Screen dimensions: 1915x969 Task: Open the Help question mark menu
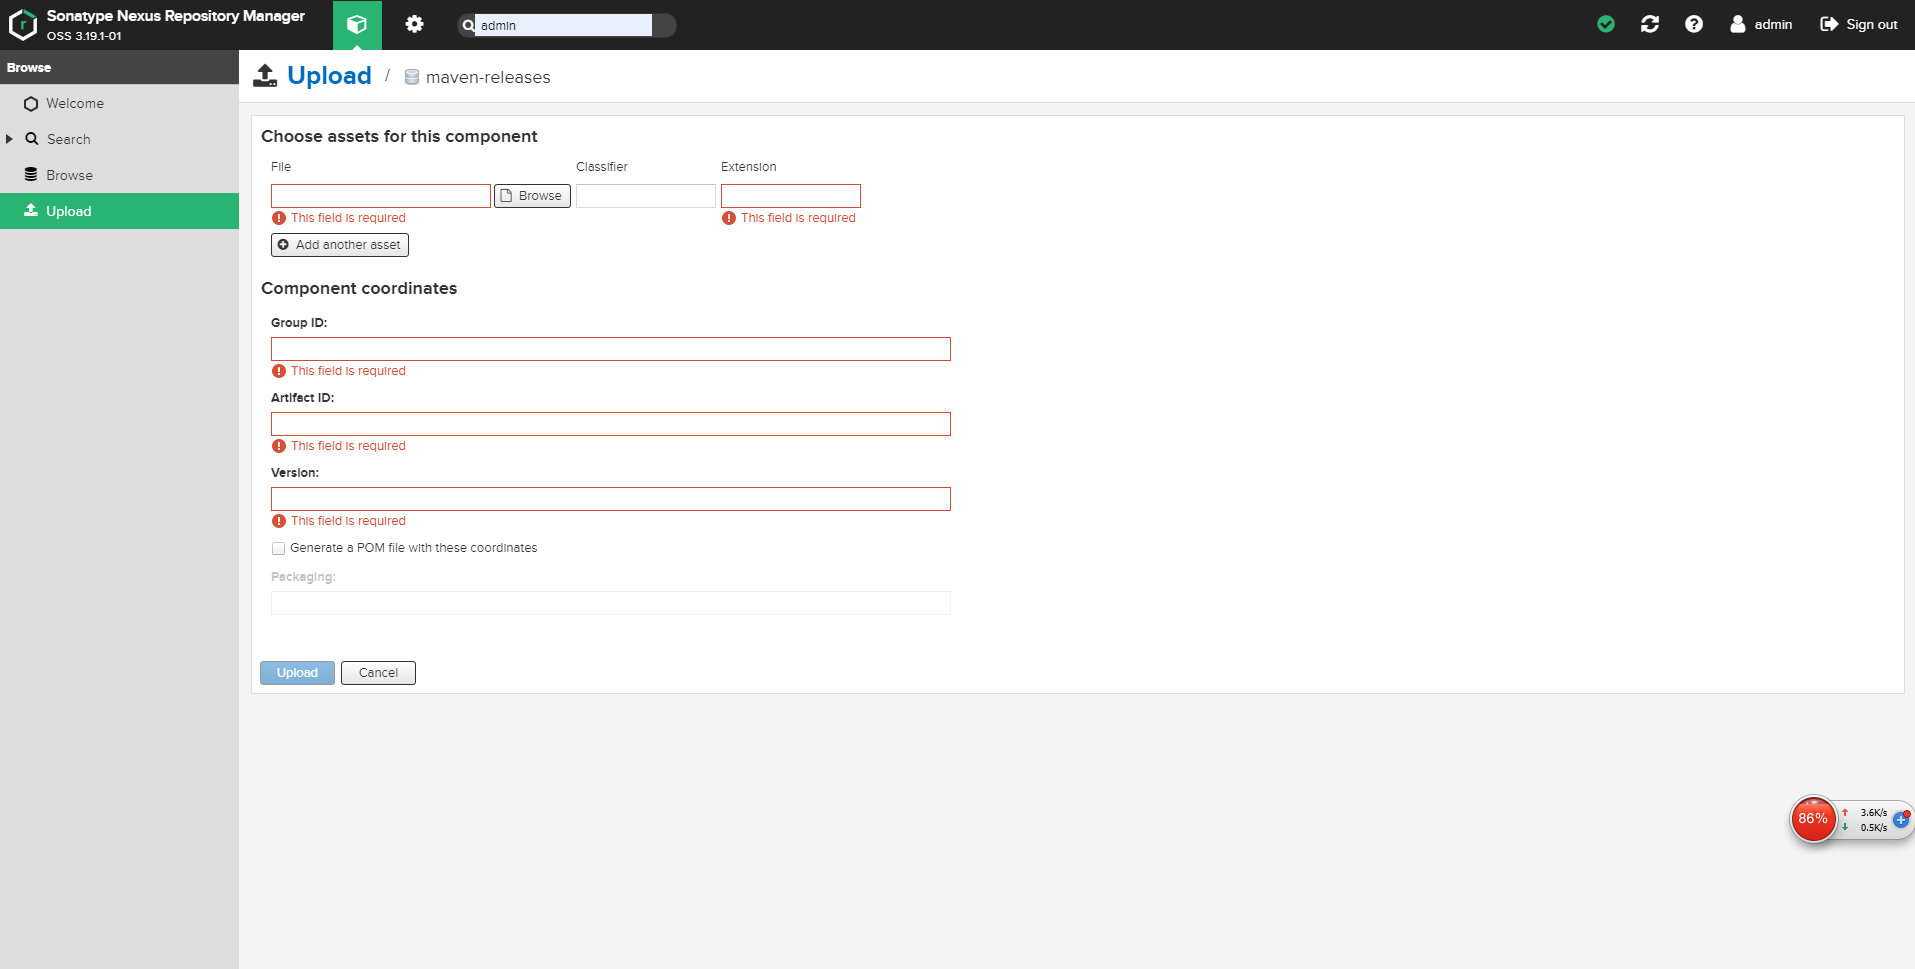coord(1694,24)
